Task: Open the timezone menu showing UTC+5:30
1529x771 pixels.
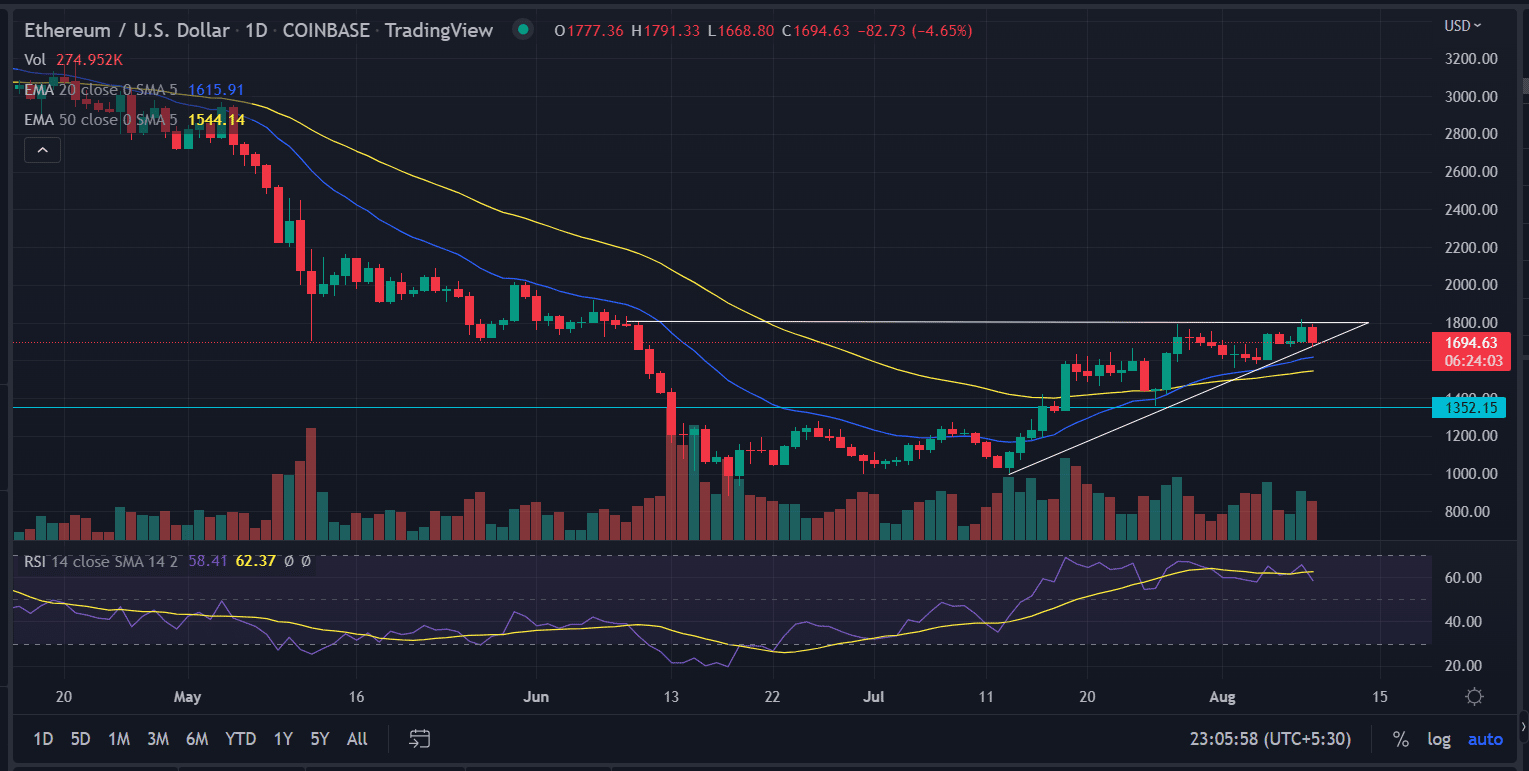Action: coord(1269,739)
